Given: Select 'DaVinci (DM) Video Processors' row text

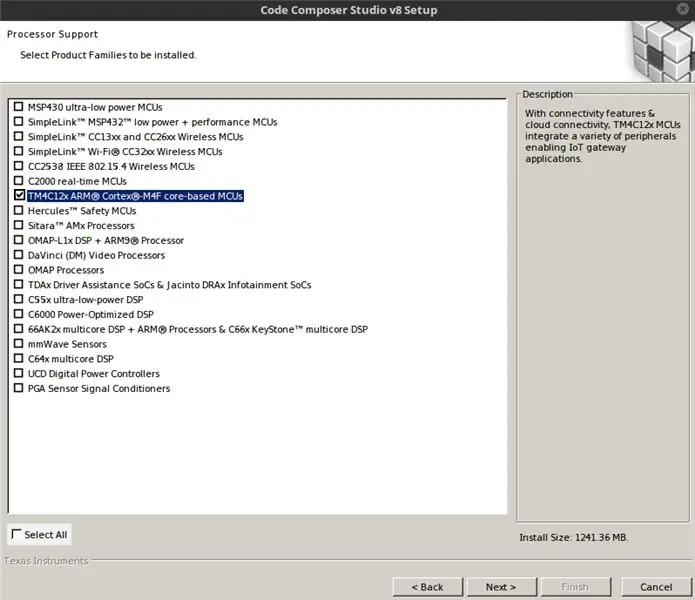Looking at the screenshot, I should 96,255.
